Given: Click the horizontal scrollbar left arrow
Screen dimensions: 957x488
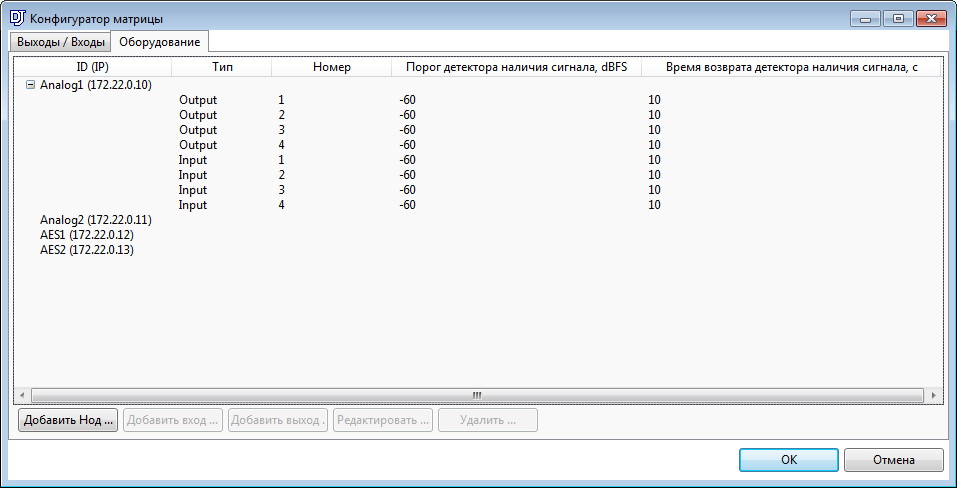Looking at the screenshot, I should (22, 395).
